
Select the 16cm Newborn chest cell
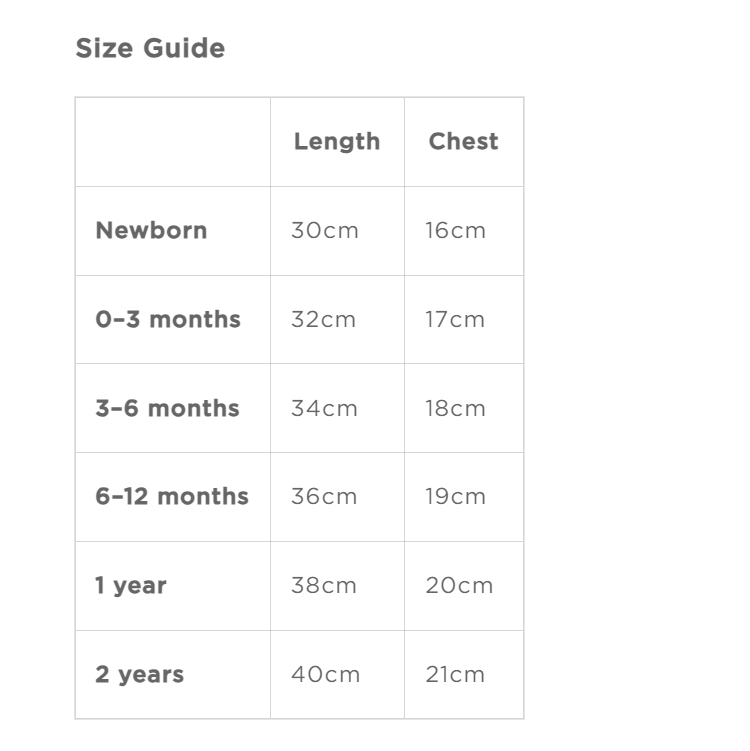click(x=455, y=230)
